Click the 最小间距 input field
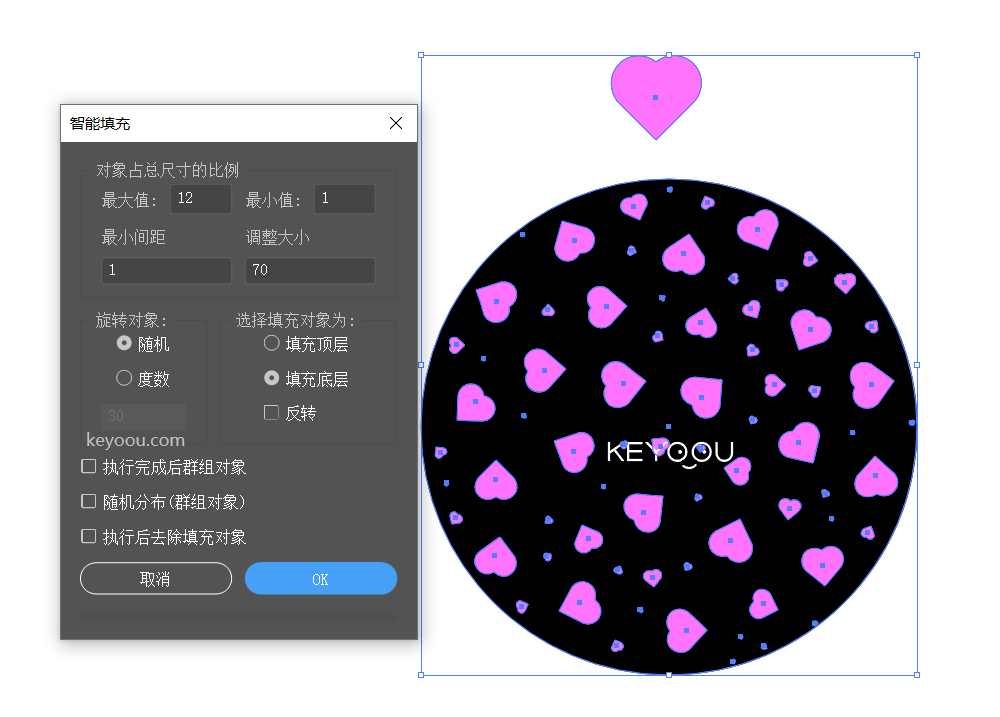 [x=166, y=270]
